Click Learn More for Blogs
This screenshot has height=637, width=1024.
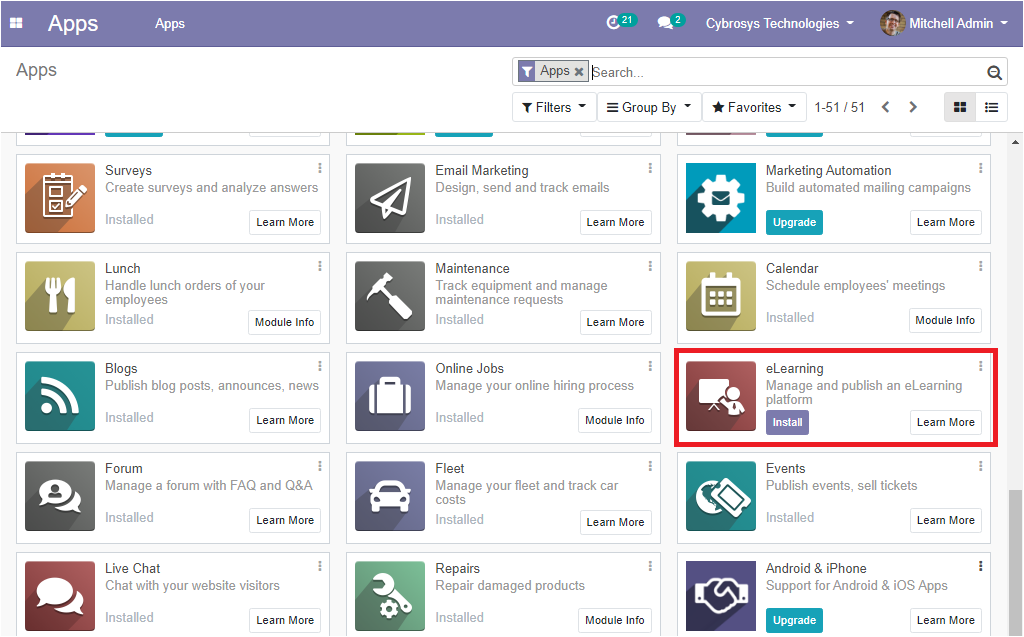coord(285,420)
